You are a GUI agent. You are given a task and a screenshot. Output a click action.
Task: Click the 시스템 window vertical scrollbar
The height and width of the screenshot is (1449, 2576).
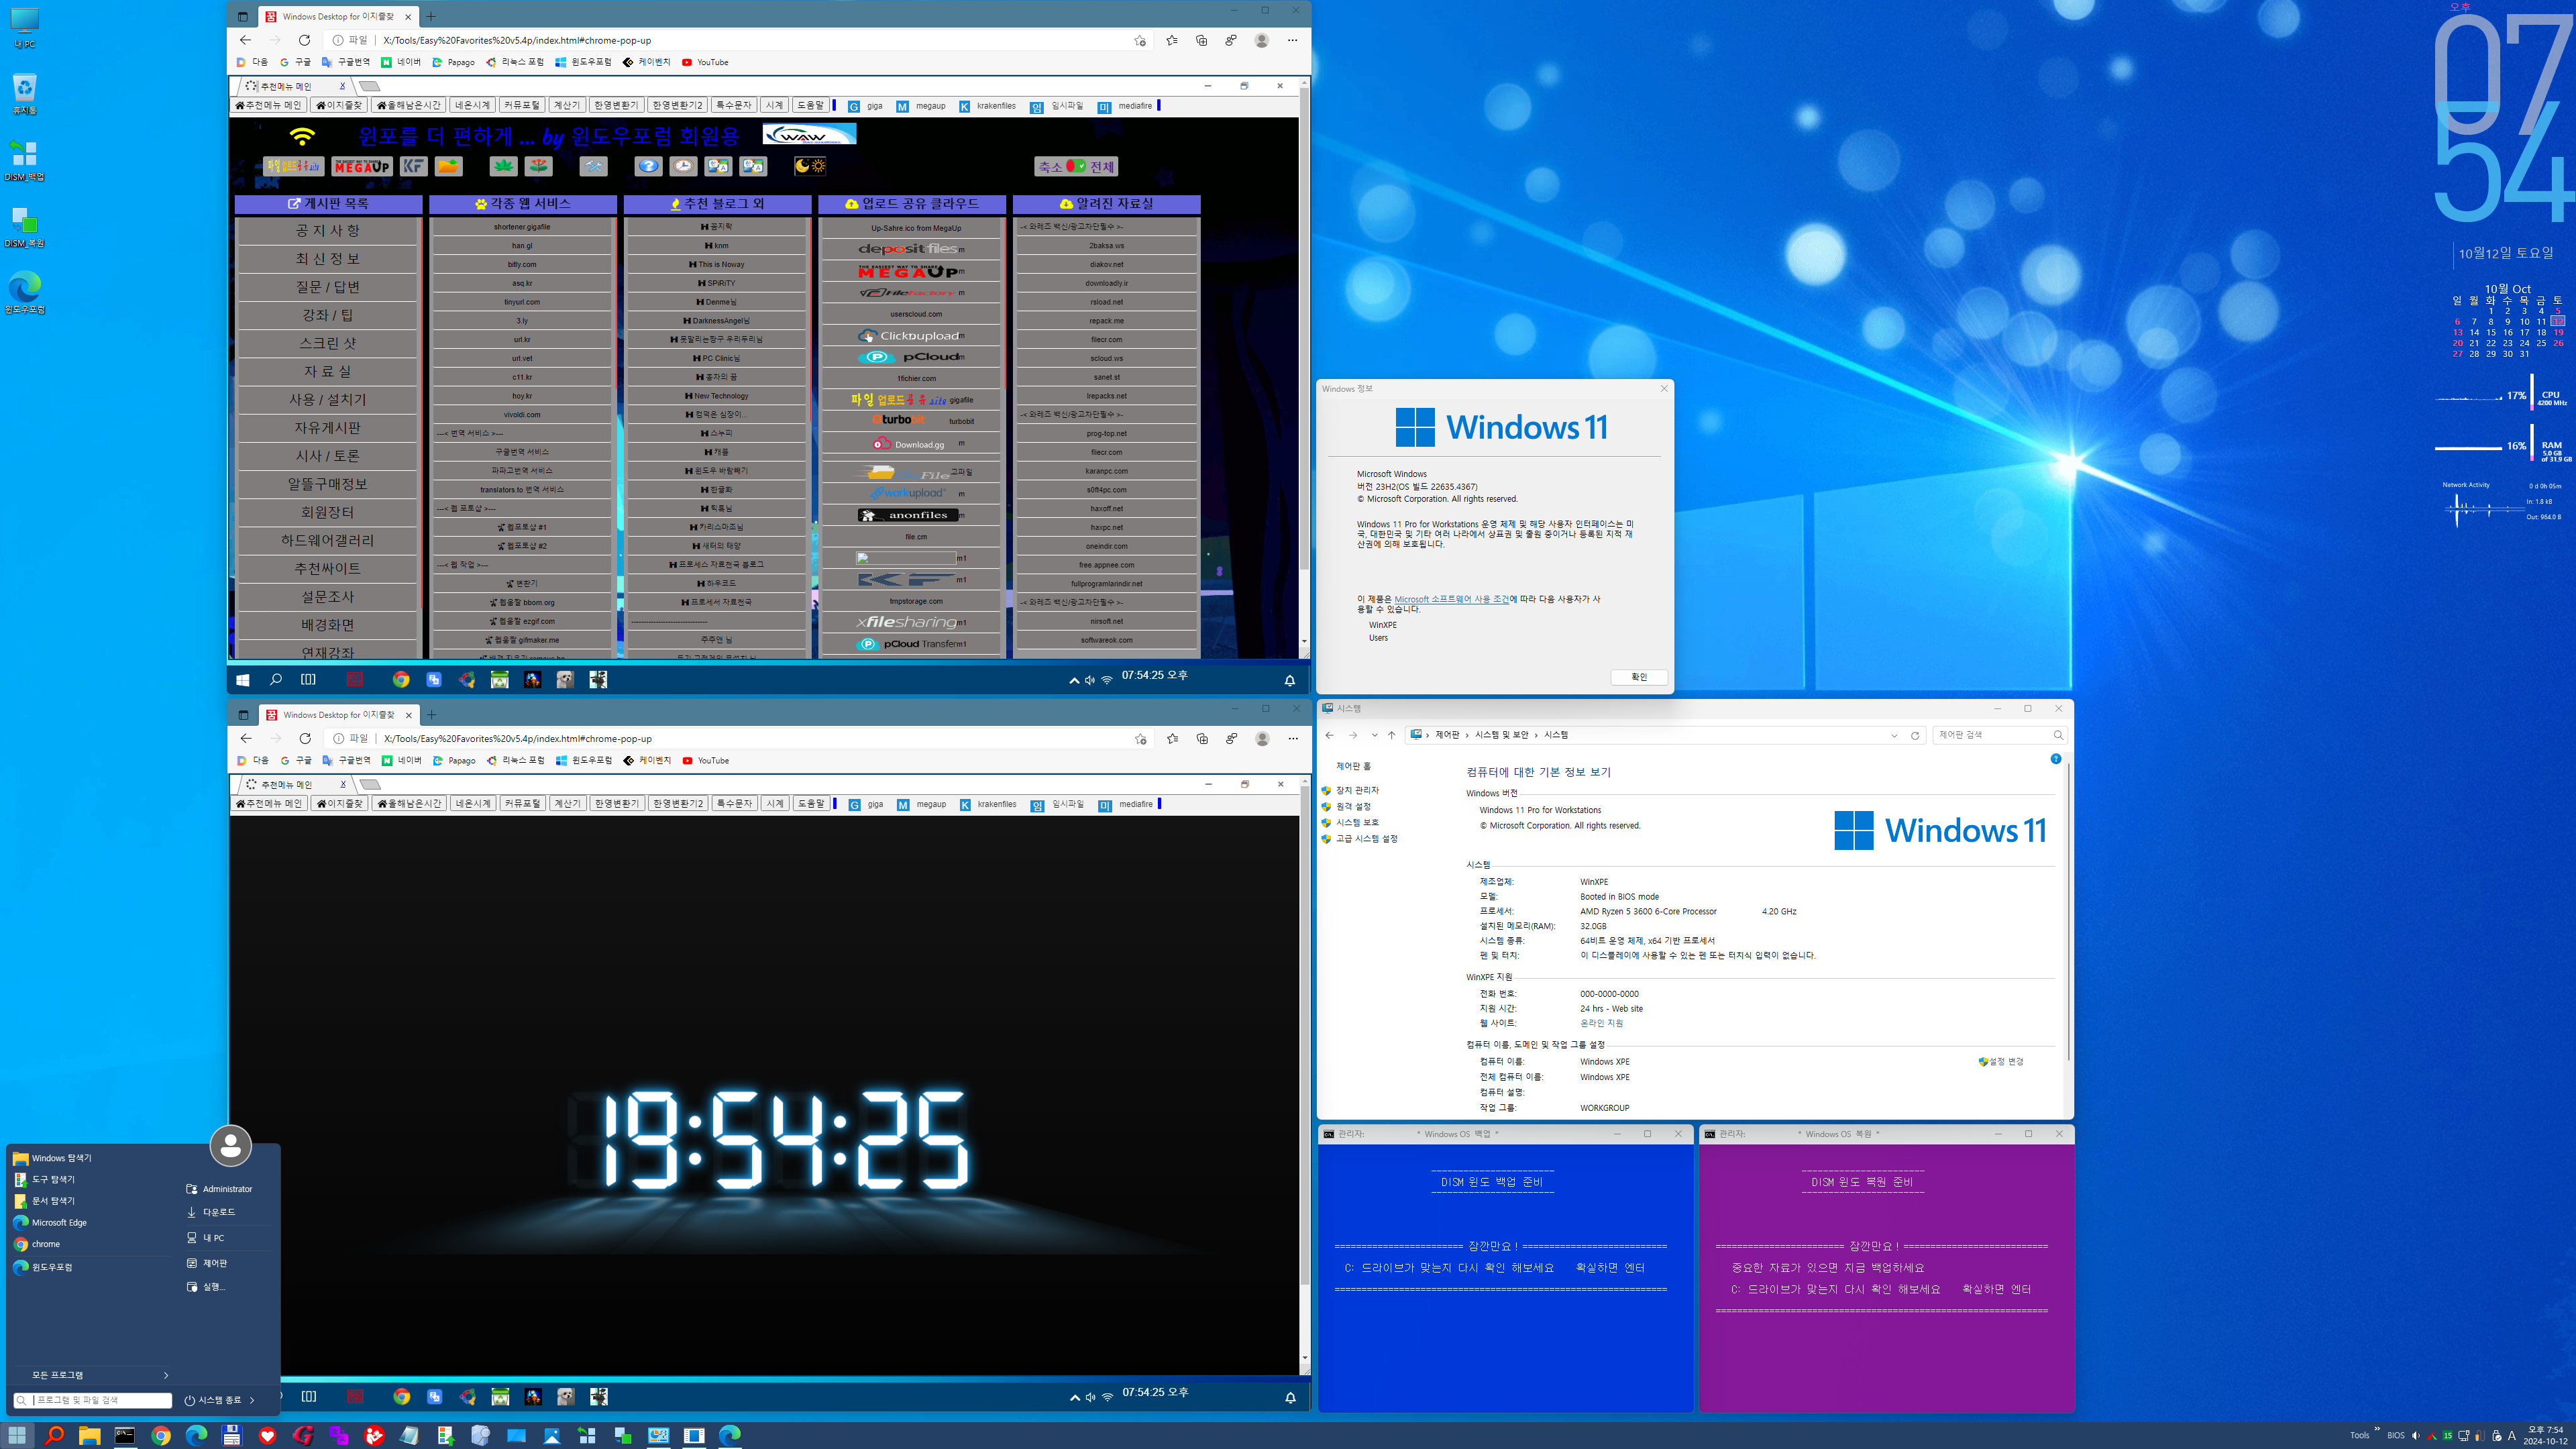2068,910
